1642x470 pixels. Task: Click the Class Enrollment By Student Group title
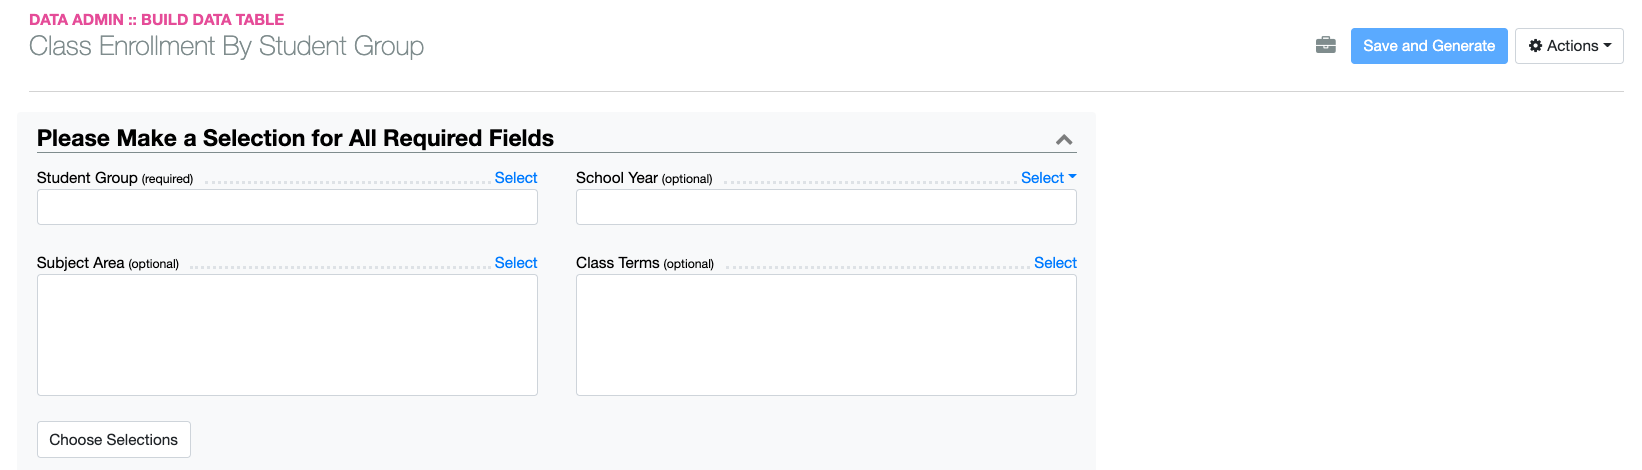tap(226, 46)
